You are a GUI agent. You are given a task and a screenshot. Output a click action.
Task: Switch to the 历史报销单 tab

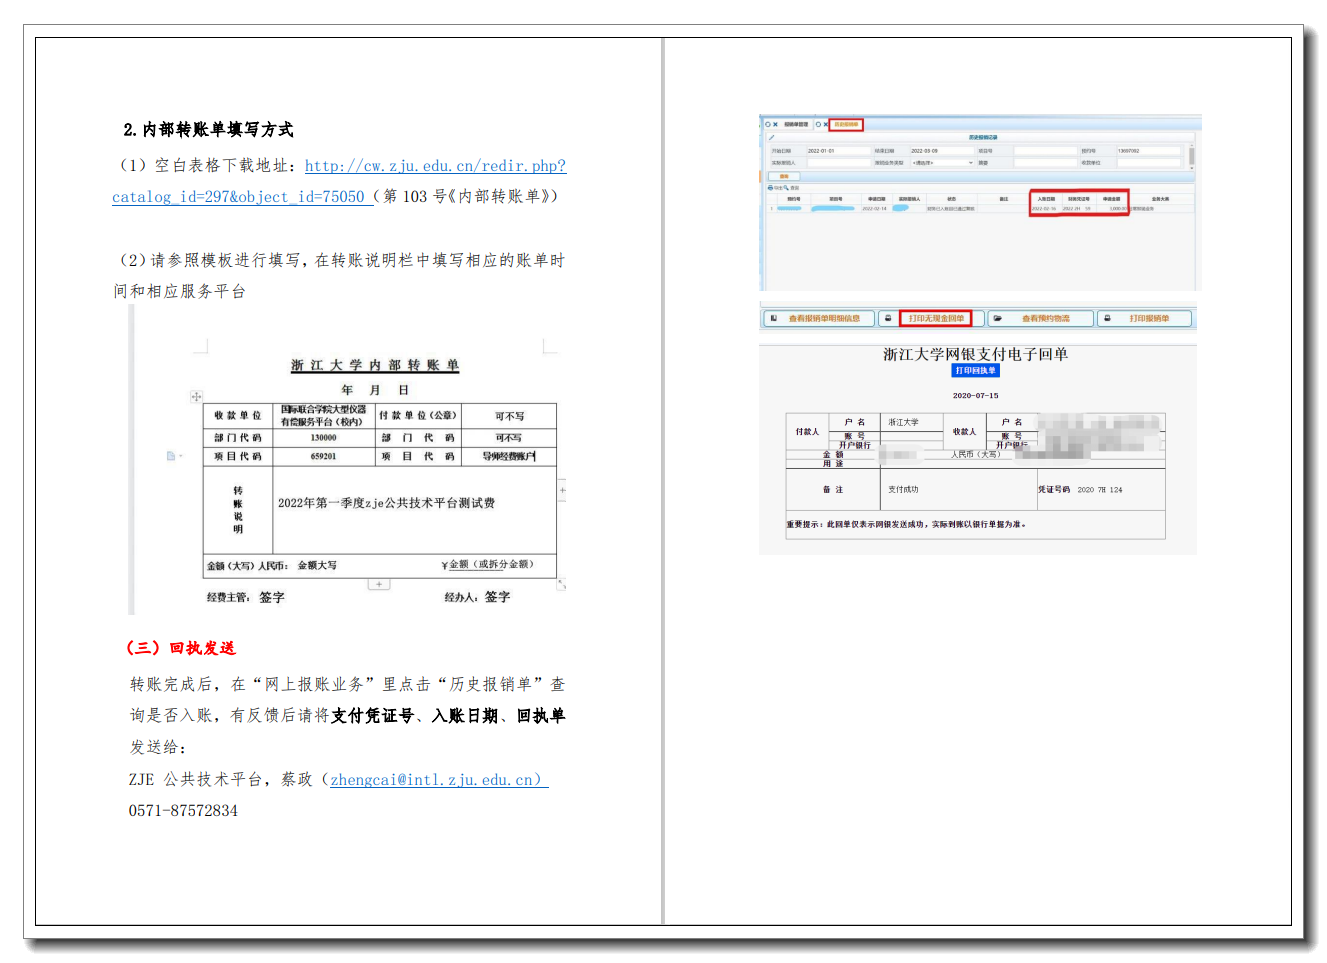click(846, 125)
